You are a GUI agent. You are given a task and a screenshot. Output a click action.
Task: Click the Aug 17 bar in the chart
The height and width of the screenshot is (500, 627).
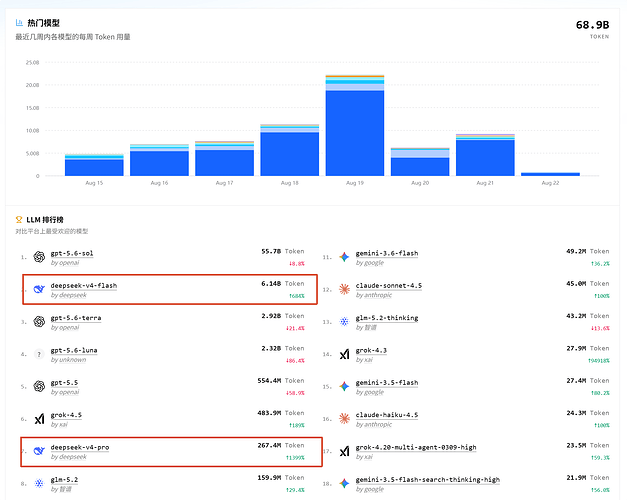pyautogui.click(x=224, y=158)
